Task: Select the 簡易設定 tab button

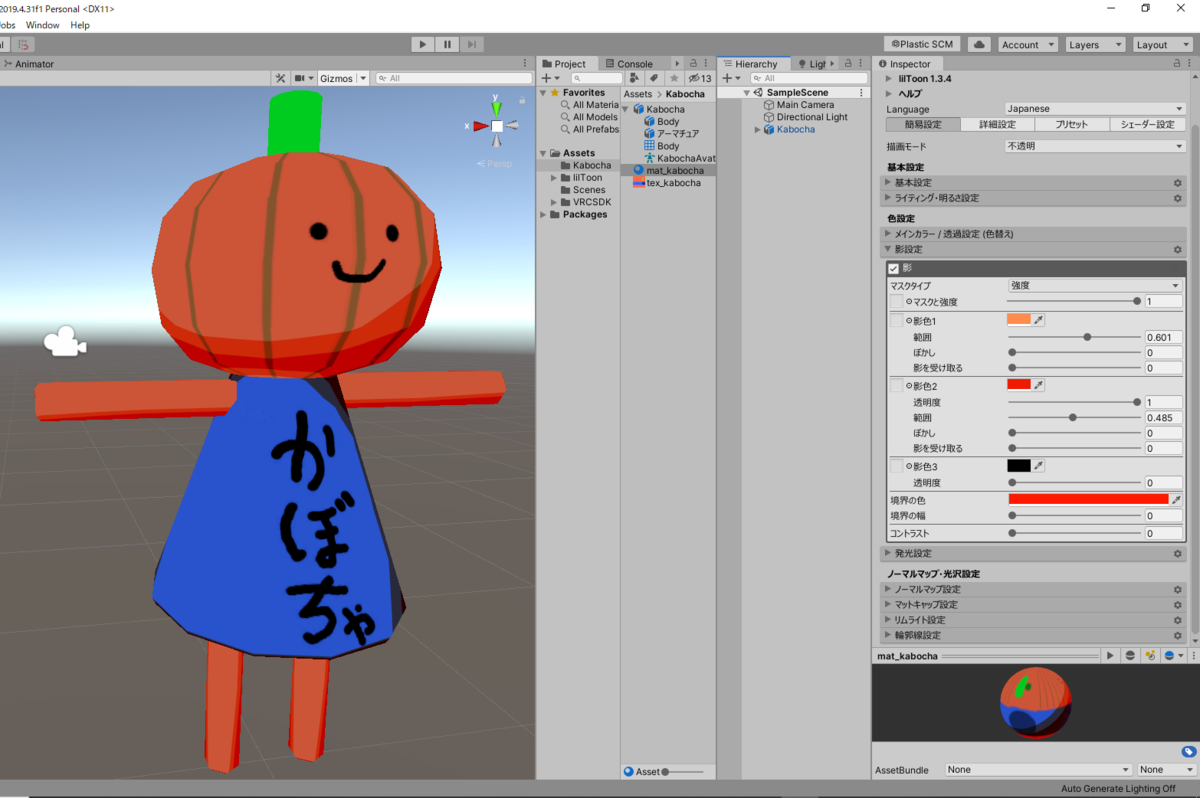Action: point(923,125)
